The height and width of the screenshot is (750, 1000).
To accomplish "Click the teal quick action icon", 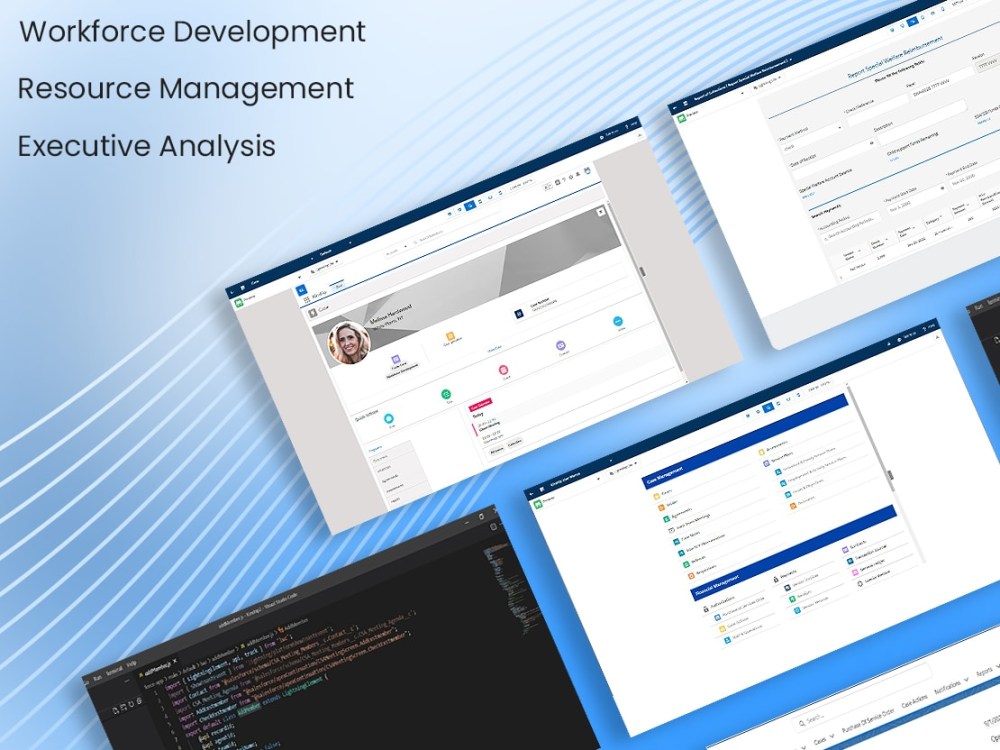I will click(389, 419).
